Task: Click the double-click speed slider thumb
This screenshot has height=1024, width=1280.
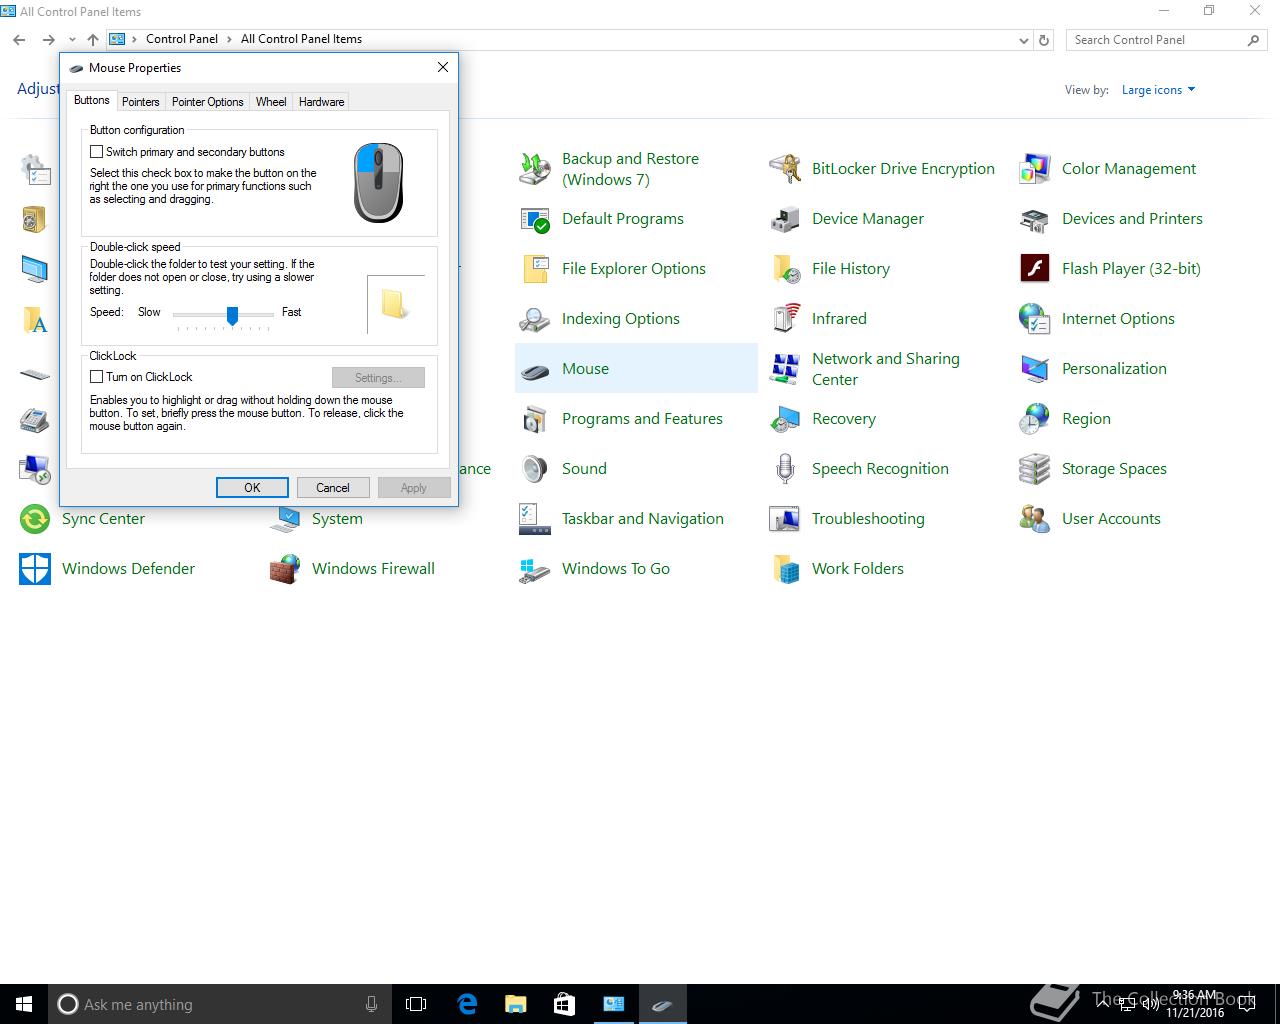Action: 232,315
